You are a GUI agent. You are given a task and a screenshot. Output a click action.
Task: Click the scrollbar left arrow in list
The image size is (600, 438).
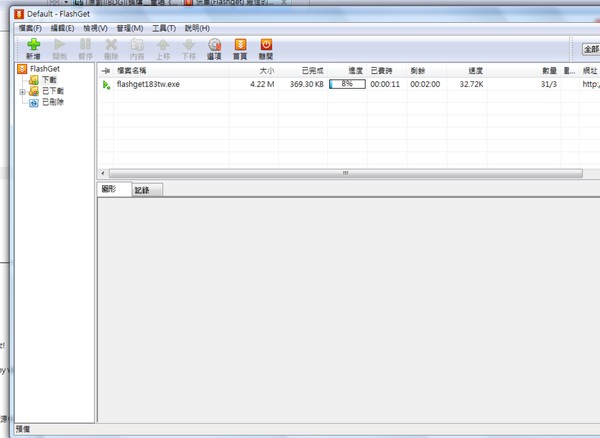click(x=103, y=173)
